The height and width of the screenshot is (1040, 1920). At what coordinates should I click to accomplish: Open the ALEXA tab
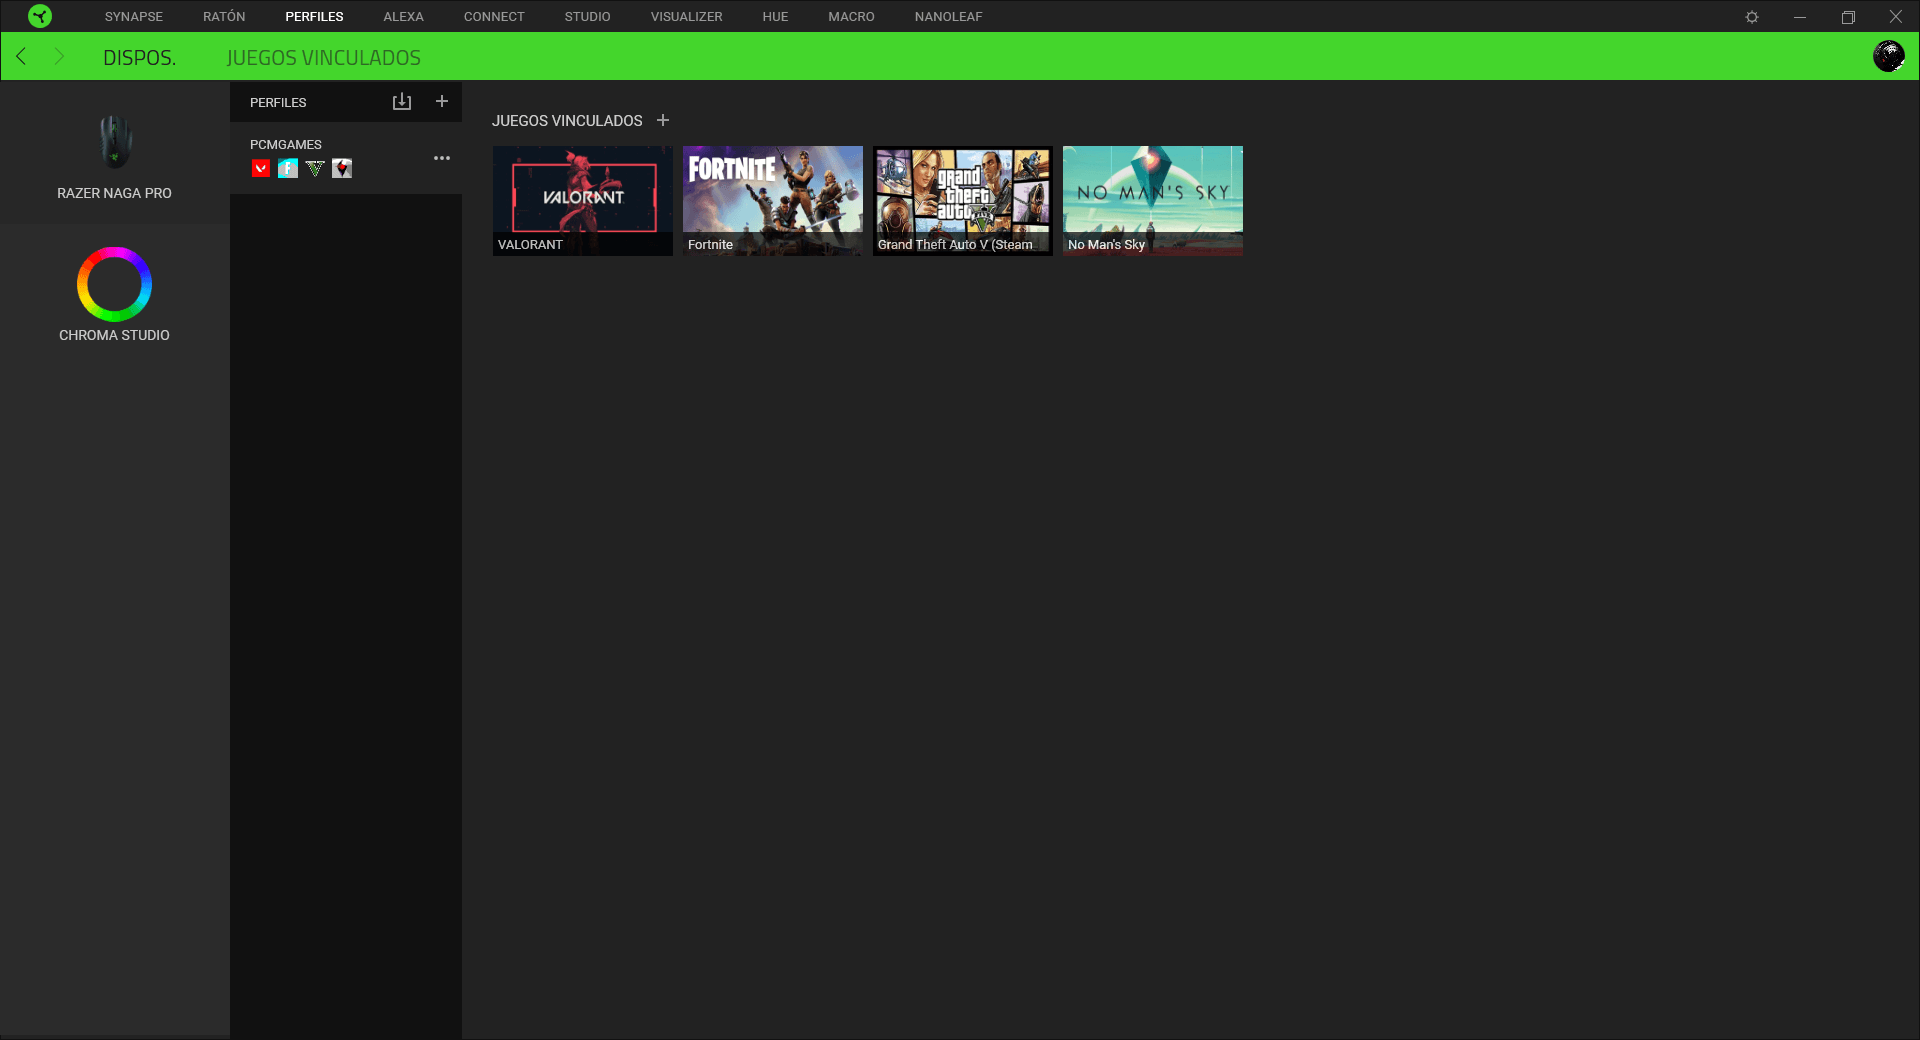403,17
